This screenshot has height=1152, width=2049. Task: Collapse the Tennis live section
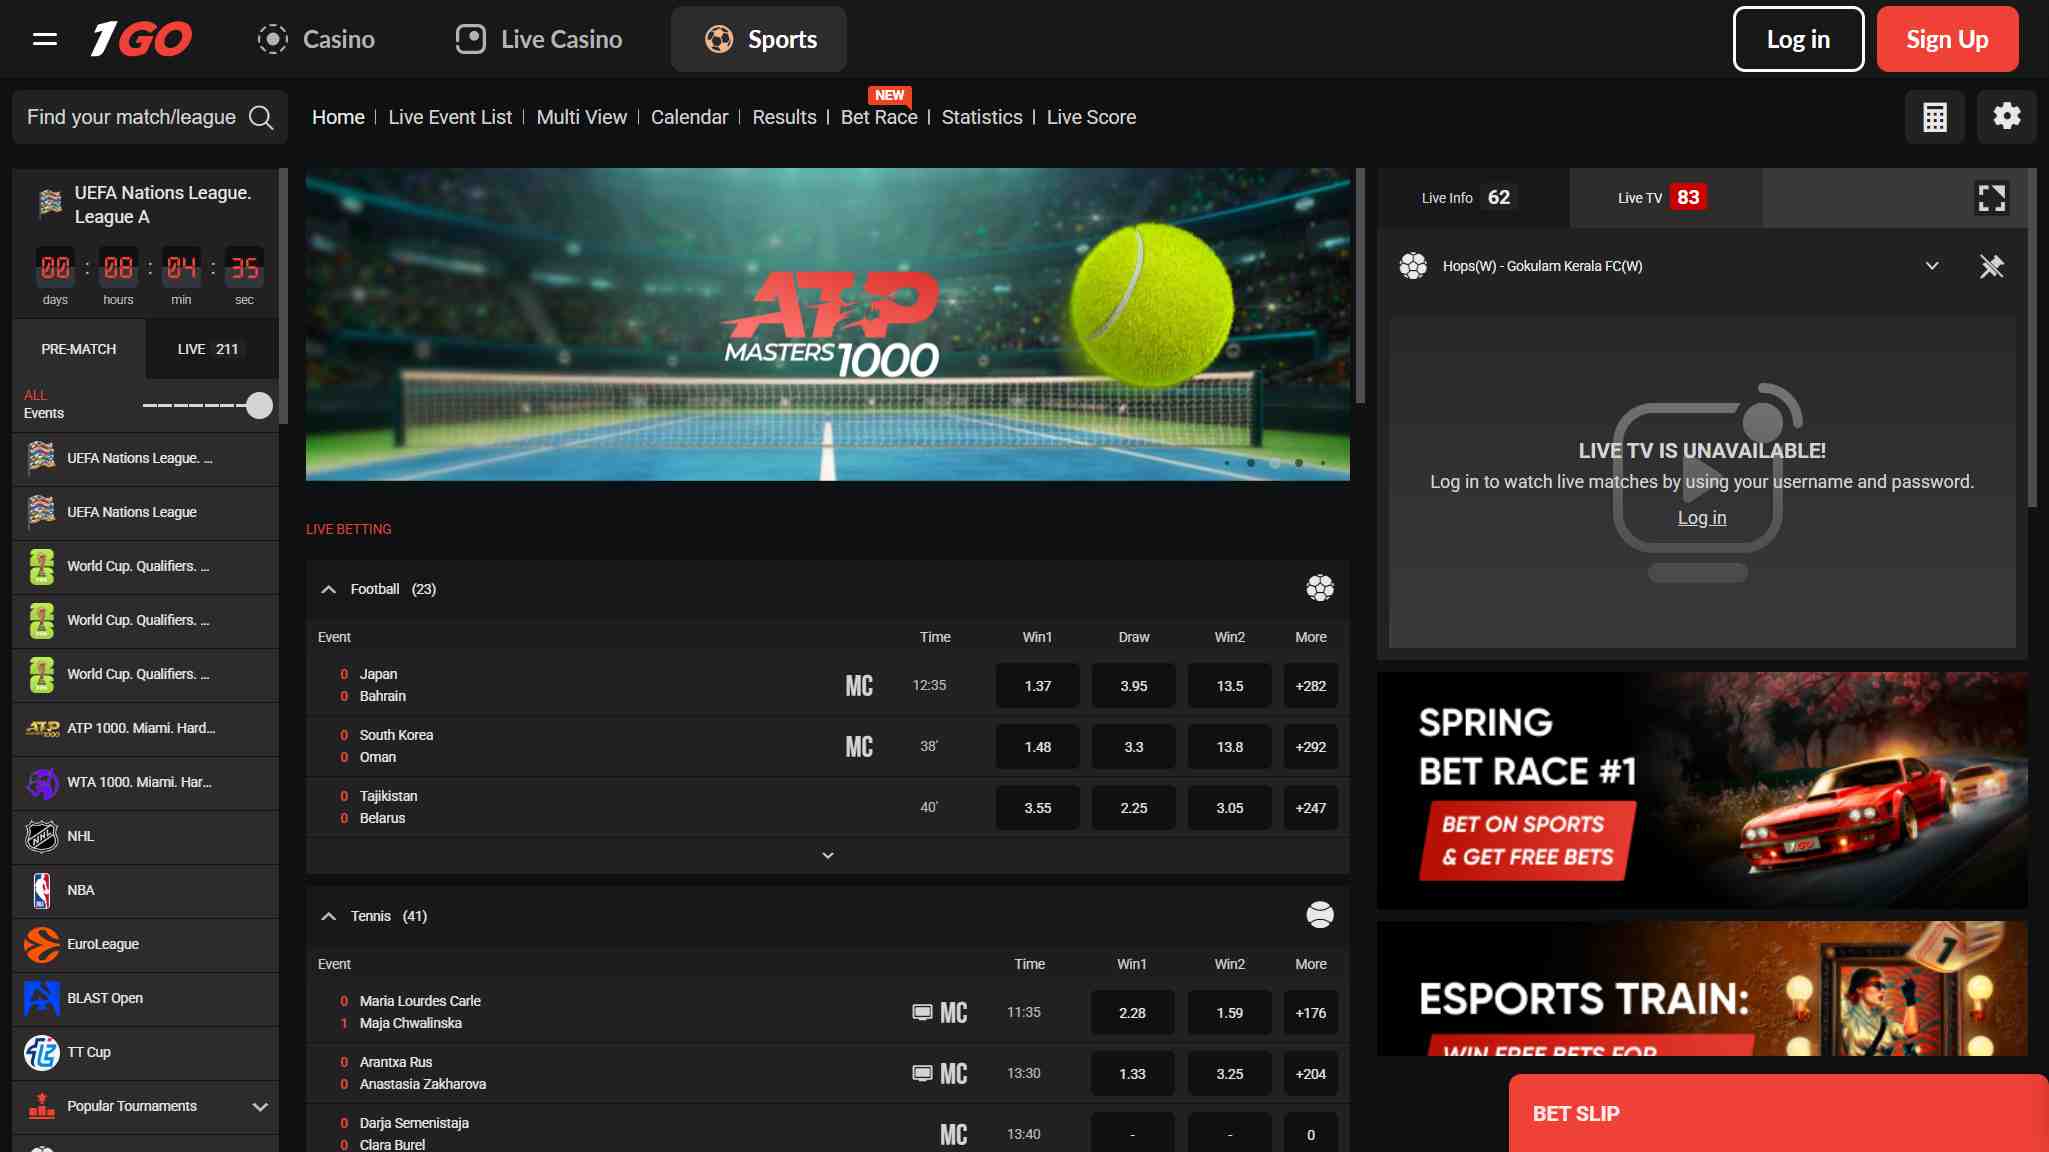[328, 916]
